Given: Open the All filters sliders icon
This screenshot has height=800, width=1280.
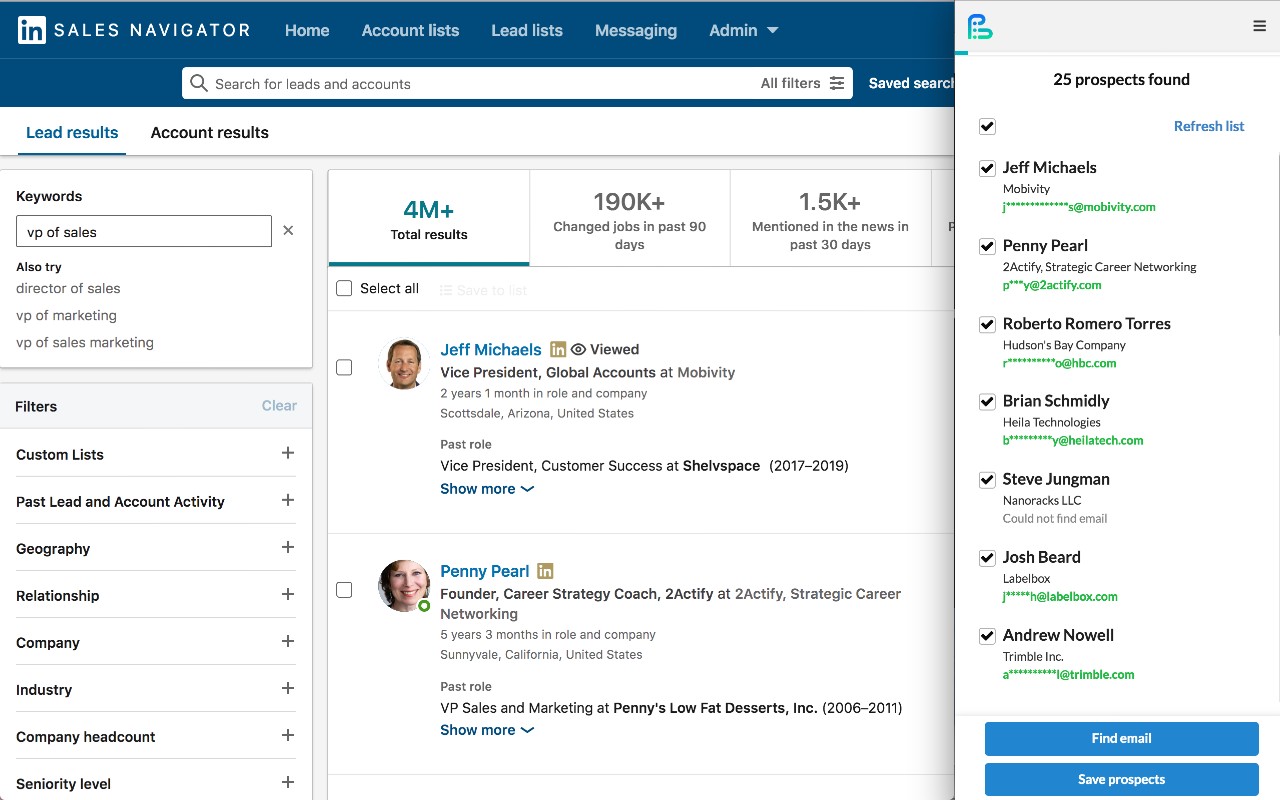Looking at the screenshot, I should [837, 83].
